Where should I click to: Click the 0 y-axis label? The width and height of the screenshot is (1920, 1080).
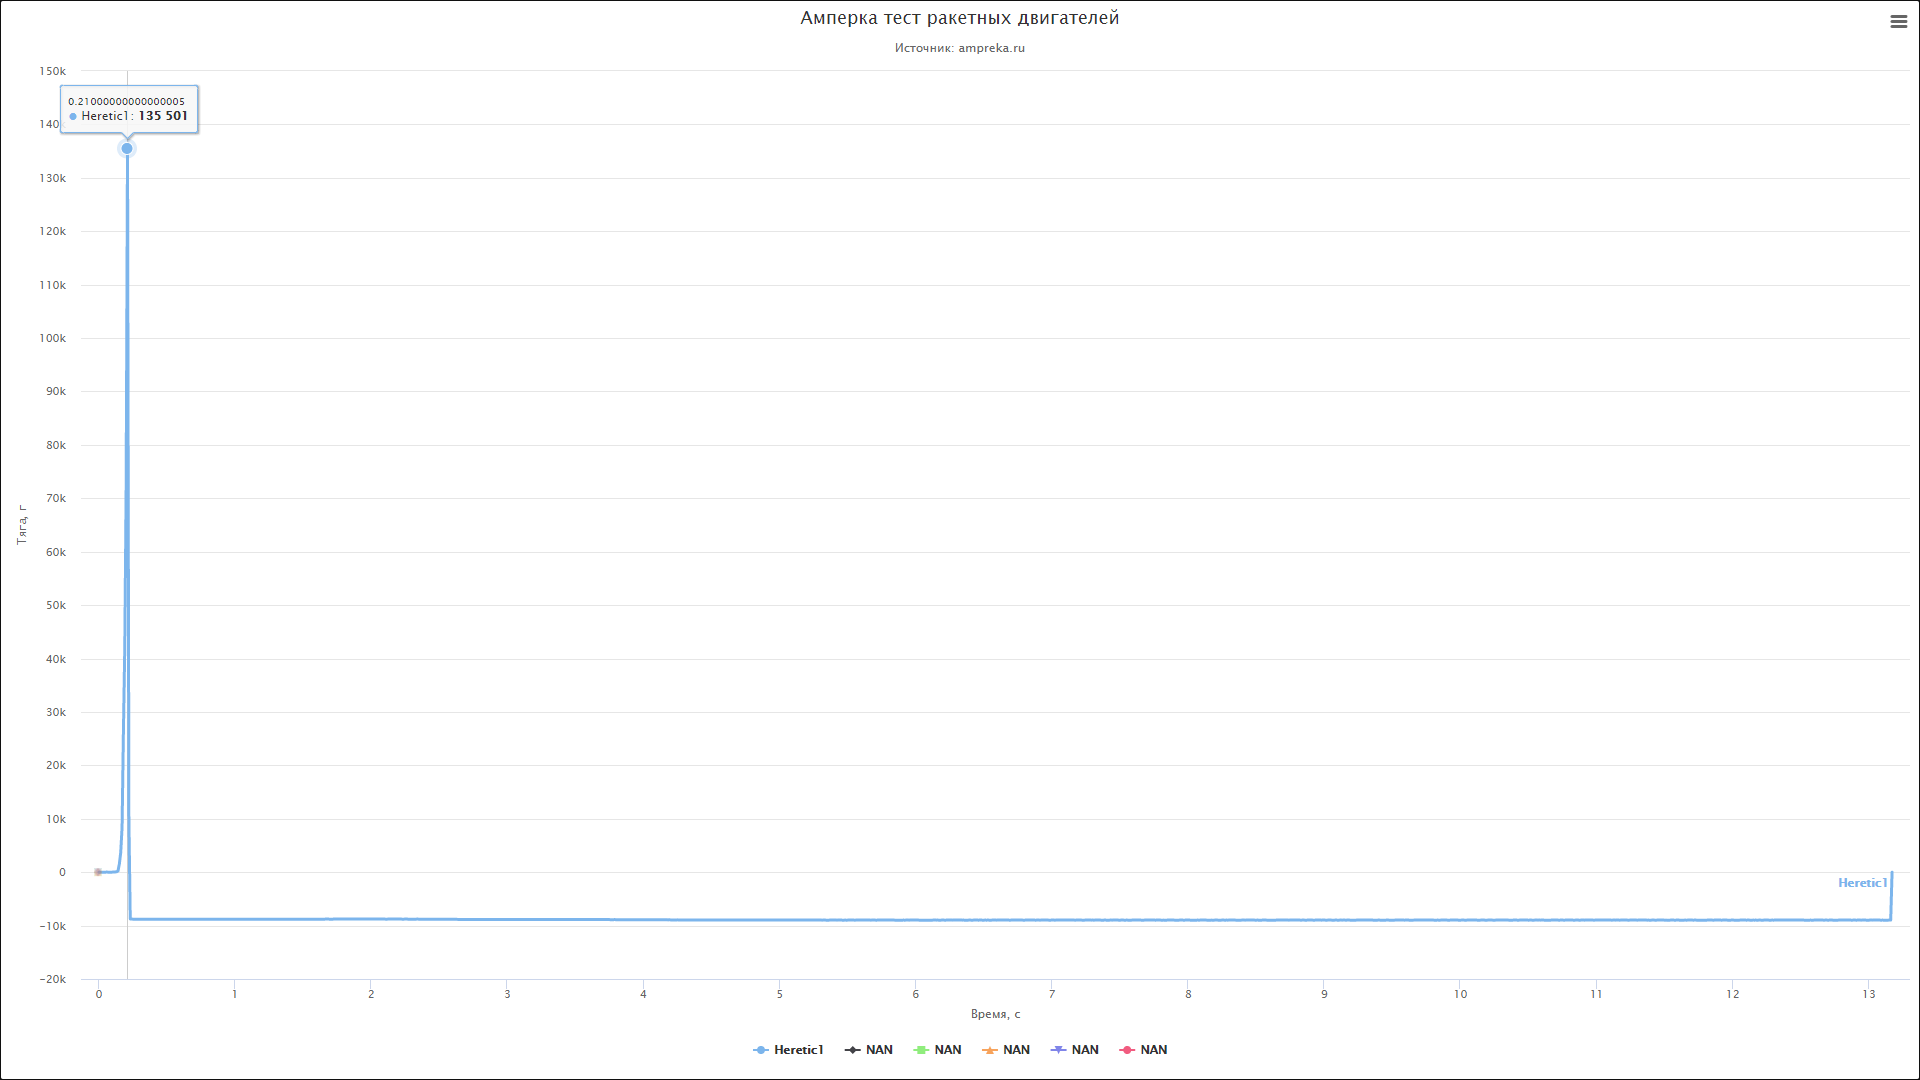point(62,872)
